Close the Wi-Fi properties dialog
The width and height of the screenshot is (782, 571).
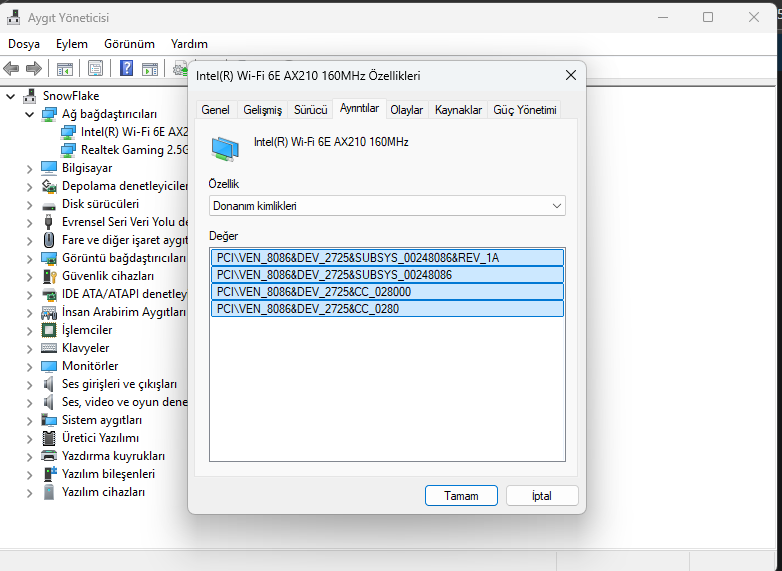pyautogui.click(x=571, y=75)
